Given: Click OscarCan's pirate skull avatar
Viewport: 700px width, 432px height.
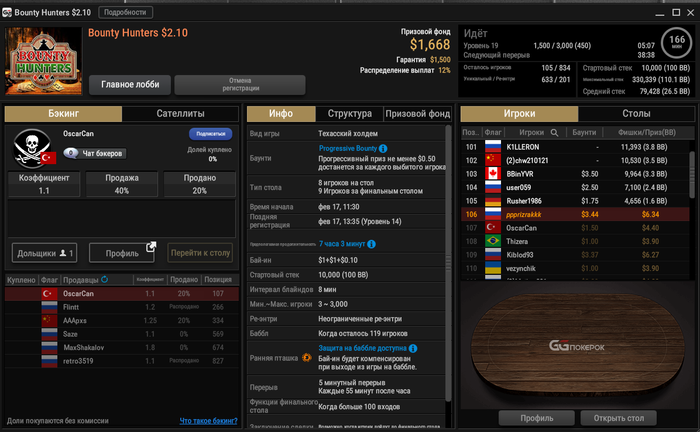Looking at the screenshot, I should coord(32,148).
